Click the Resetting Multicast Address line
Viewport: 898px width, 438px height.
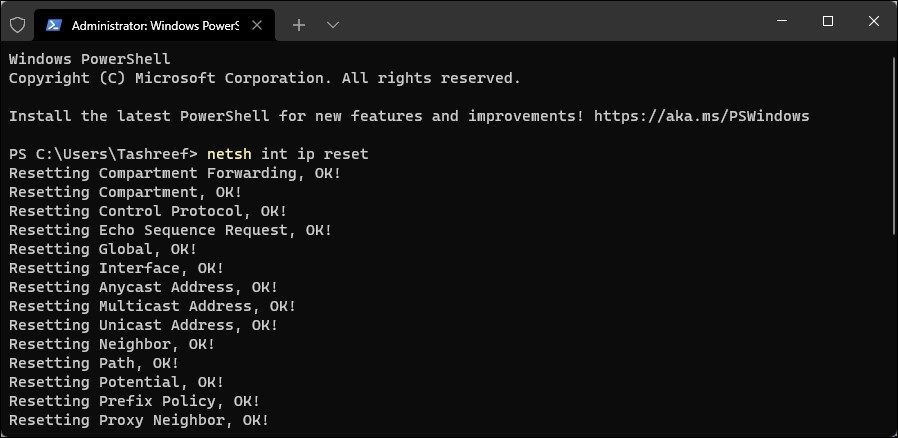pos(152,306)
